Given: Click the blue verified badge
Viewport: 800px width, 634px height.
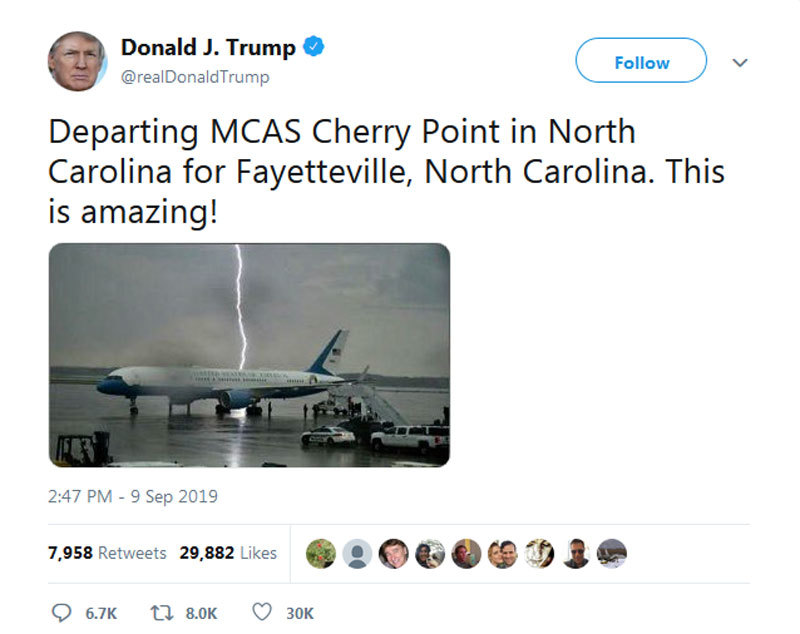Looking at the screenshot, I should click(x=312, y=47).
